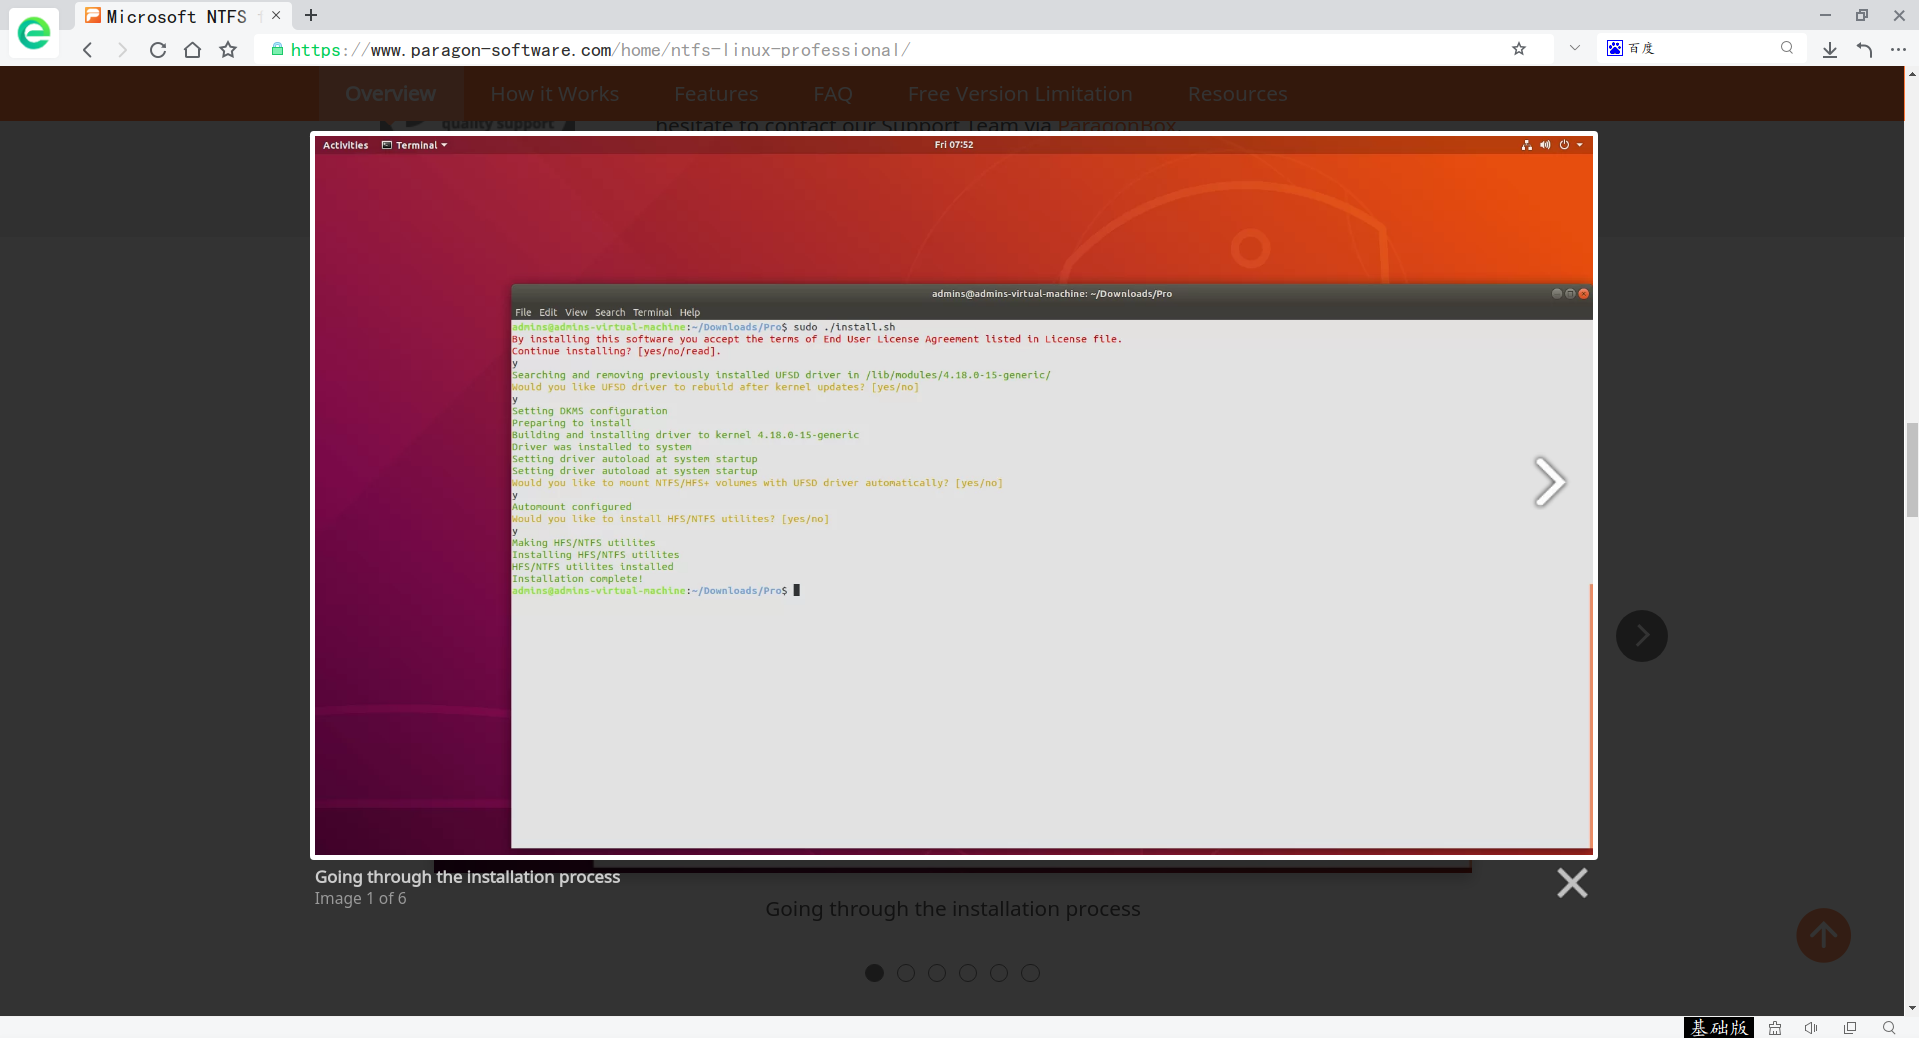This screenshot has width=1919, height=1038.
Task: Click the browser back arrow icon
Action: 88,50
